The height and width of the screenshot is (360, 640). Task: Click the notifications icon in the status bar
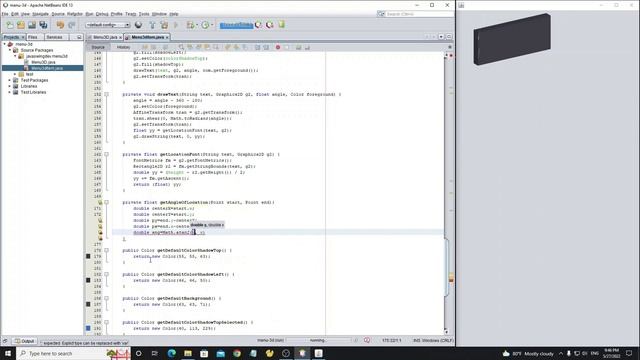coord(367,340)
